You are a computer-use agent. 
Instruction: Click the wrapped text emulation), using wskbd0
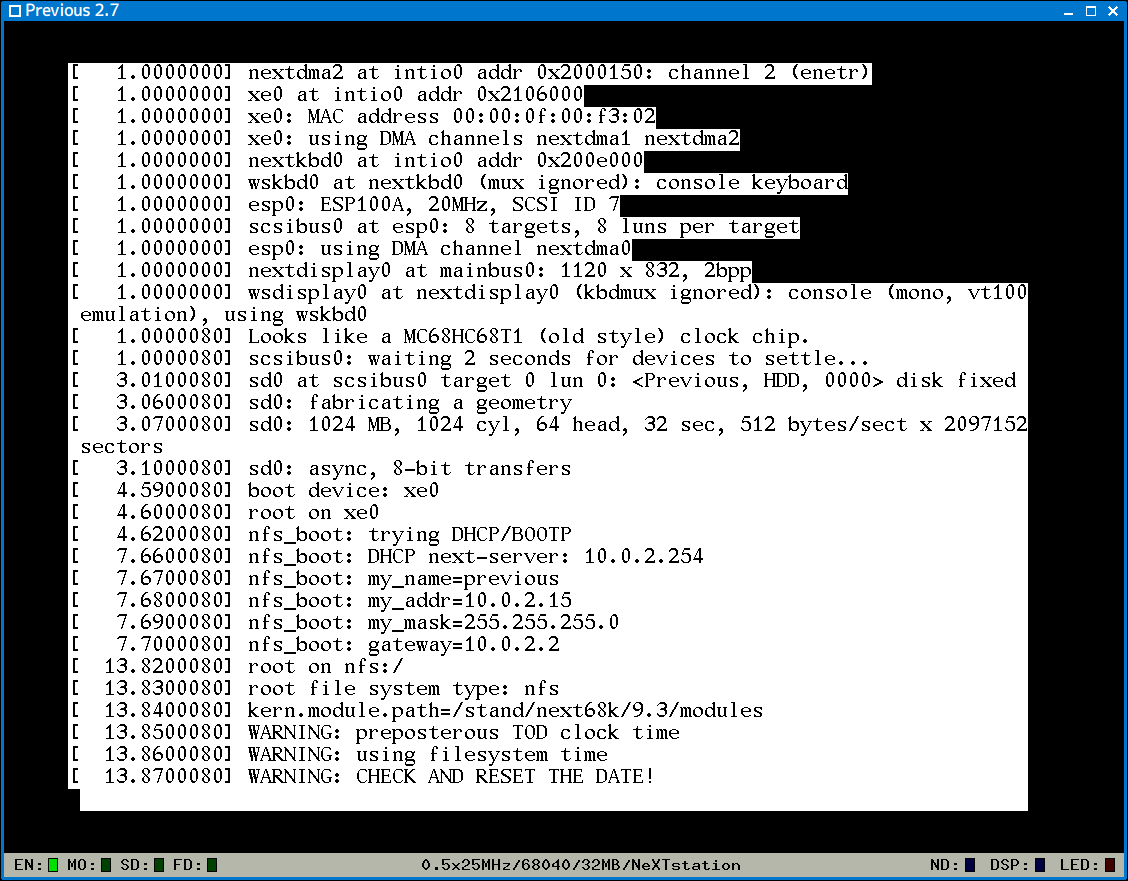pyautogui.click(x=224, y=315)
